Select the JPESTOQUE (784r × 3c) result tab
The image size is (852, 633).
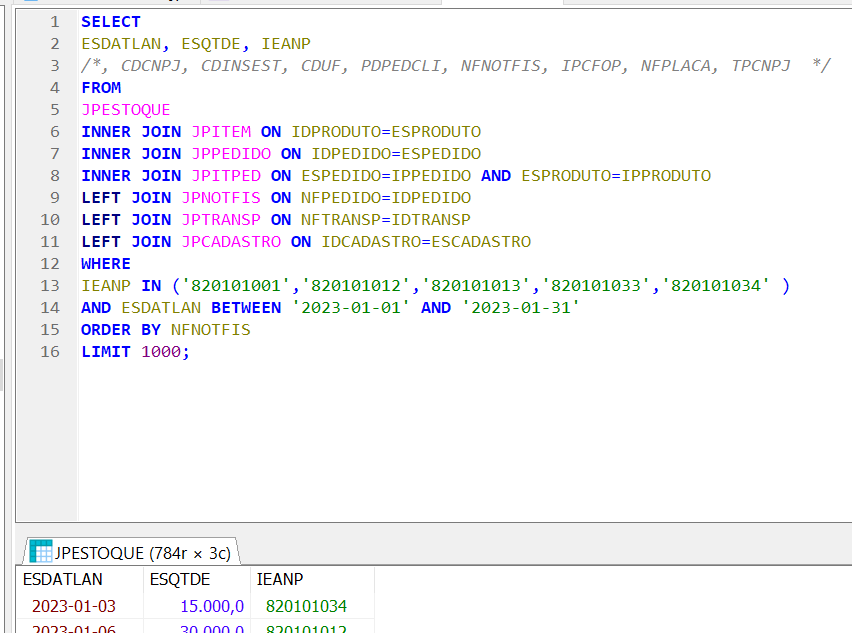coord(142,552)
